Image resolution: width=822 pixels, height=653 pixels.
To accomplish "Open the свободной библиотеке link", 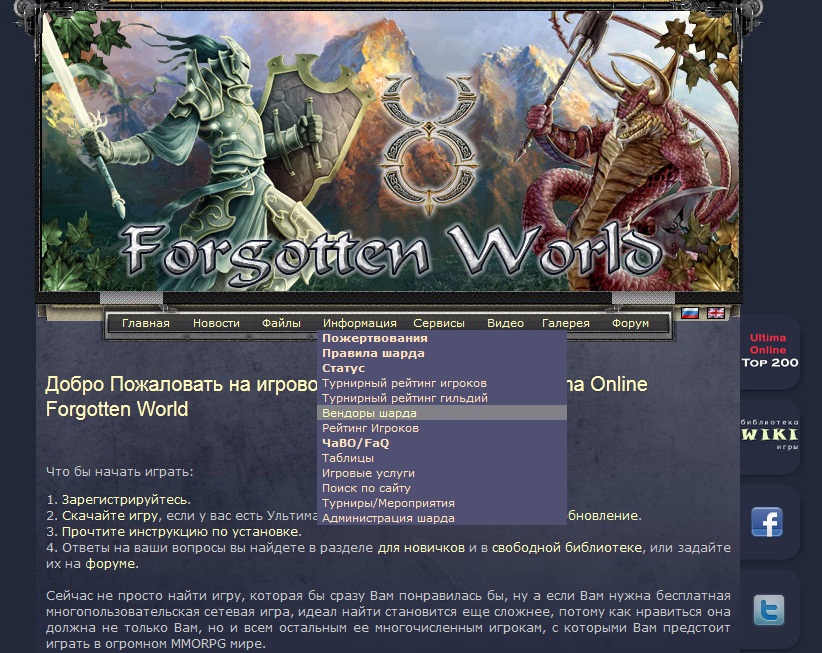I will tap(567, 548).
